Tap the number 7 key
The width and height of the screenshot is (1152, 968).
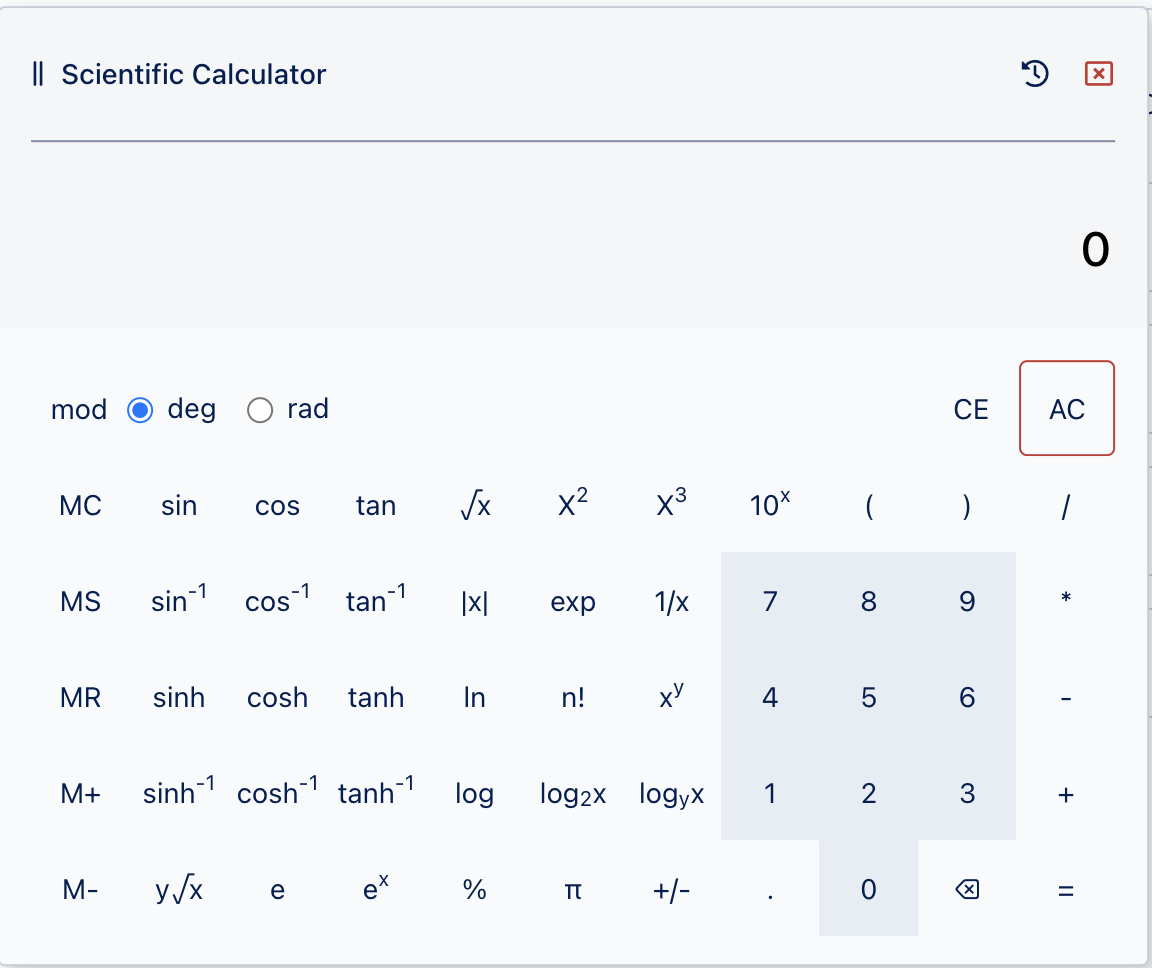click(x=770, y=602)
